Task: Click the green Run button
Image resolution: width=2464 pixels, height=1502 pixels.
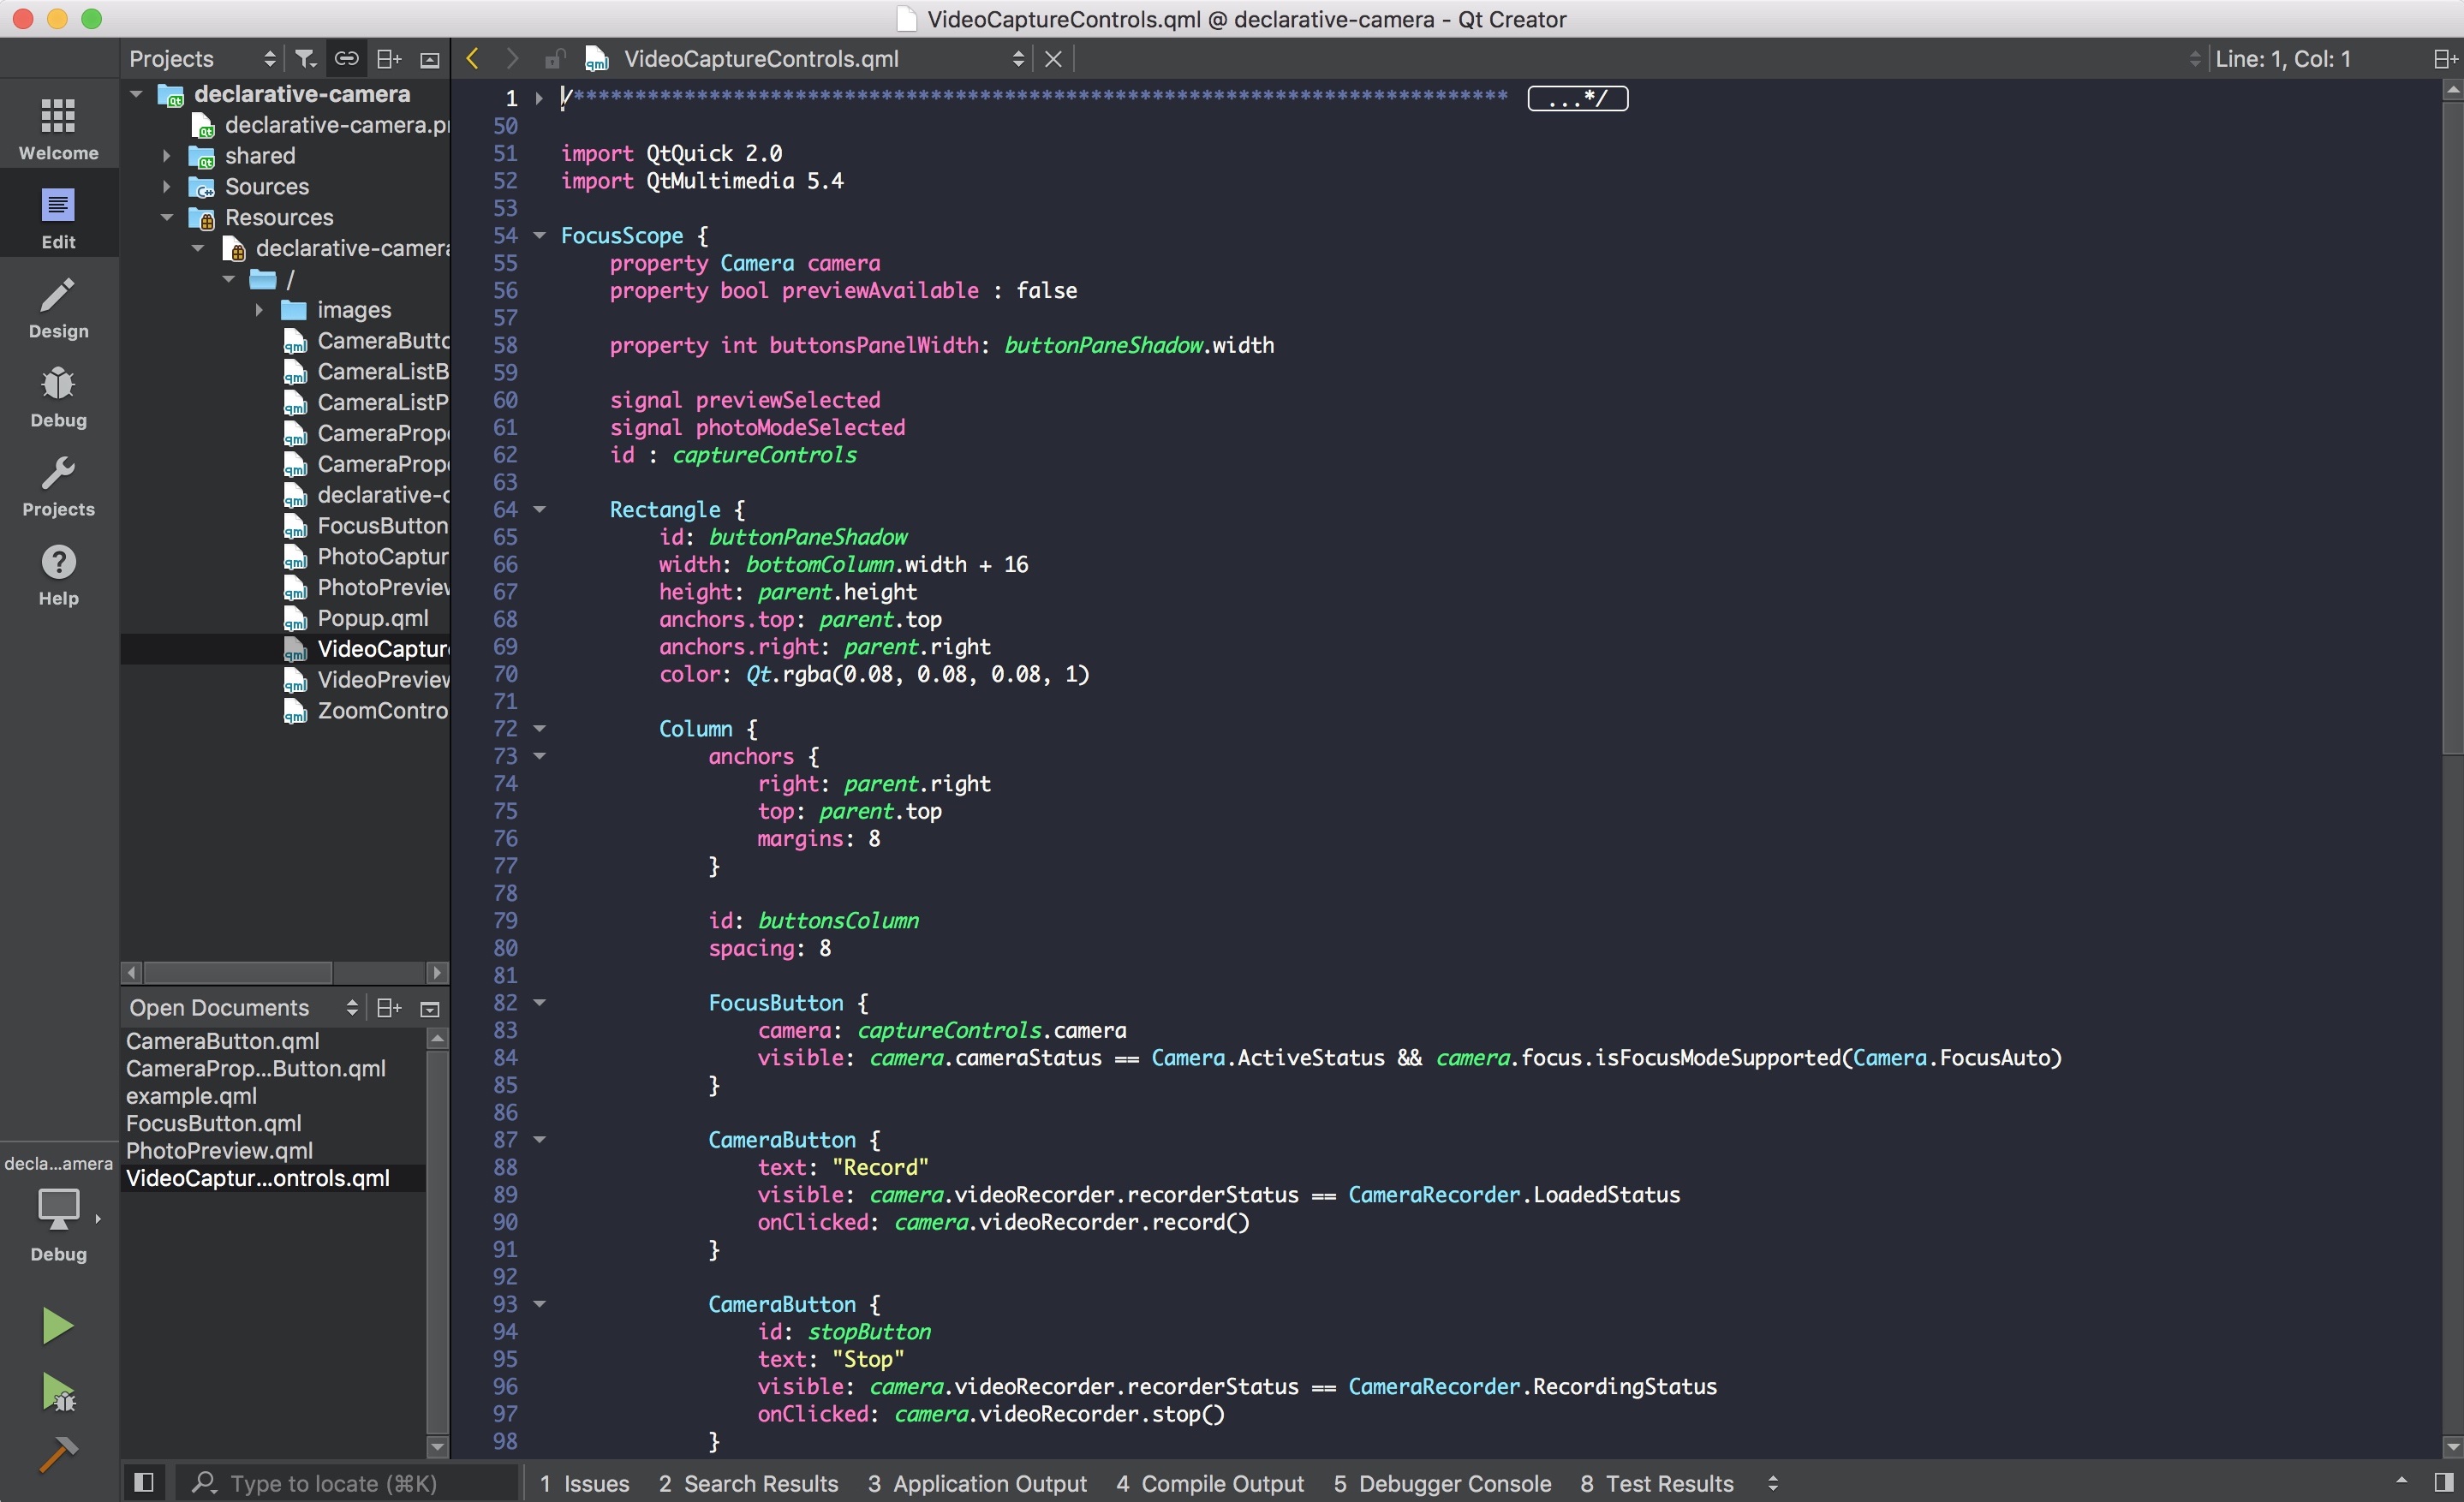Action: [57, 1326]
